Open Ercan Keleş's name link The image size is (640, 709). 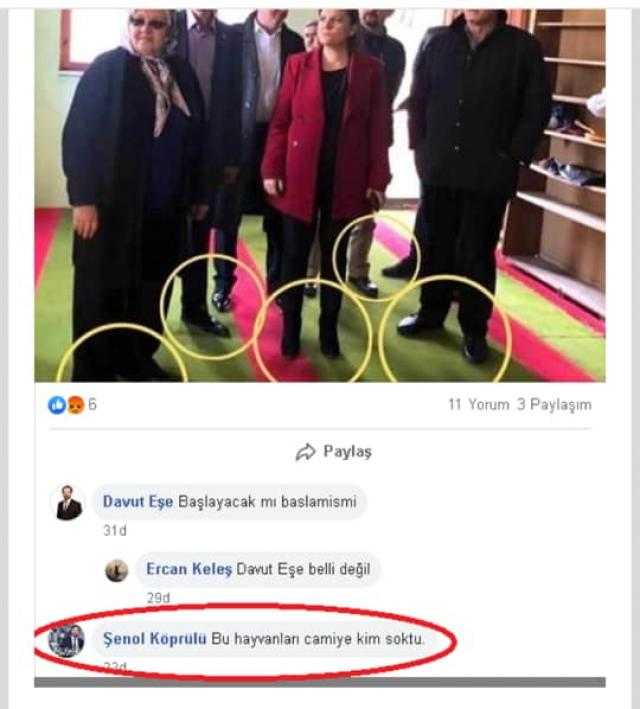[x=189, y=569]
